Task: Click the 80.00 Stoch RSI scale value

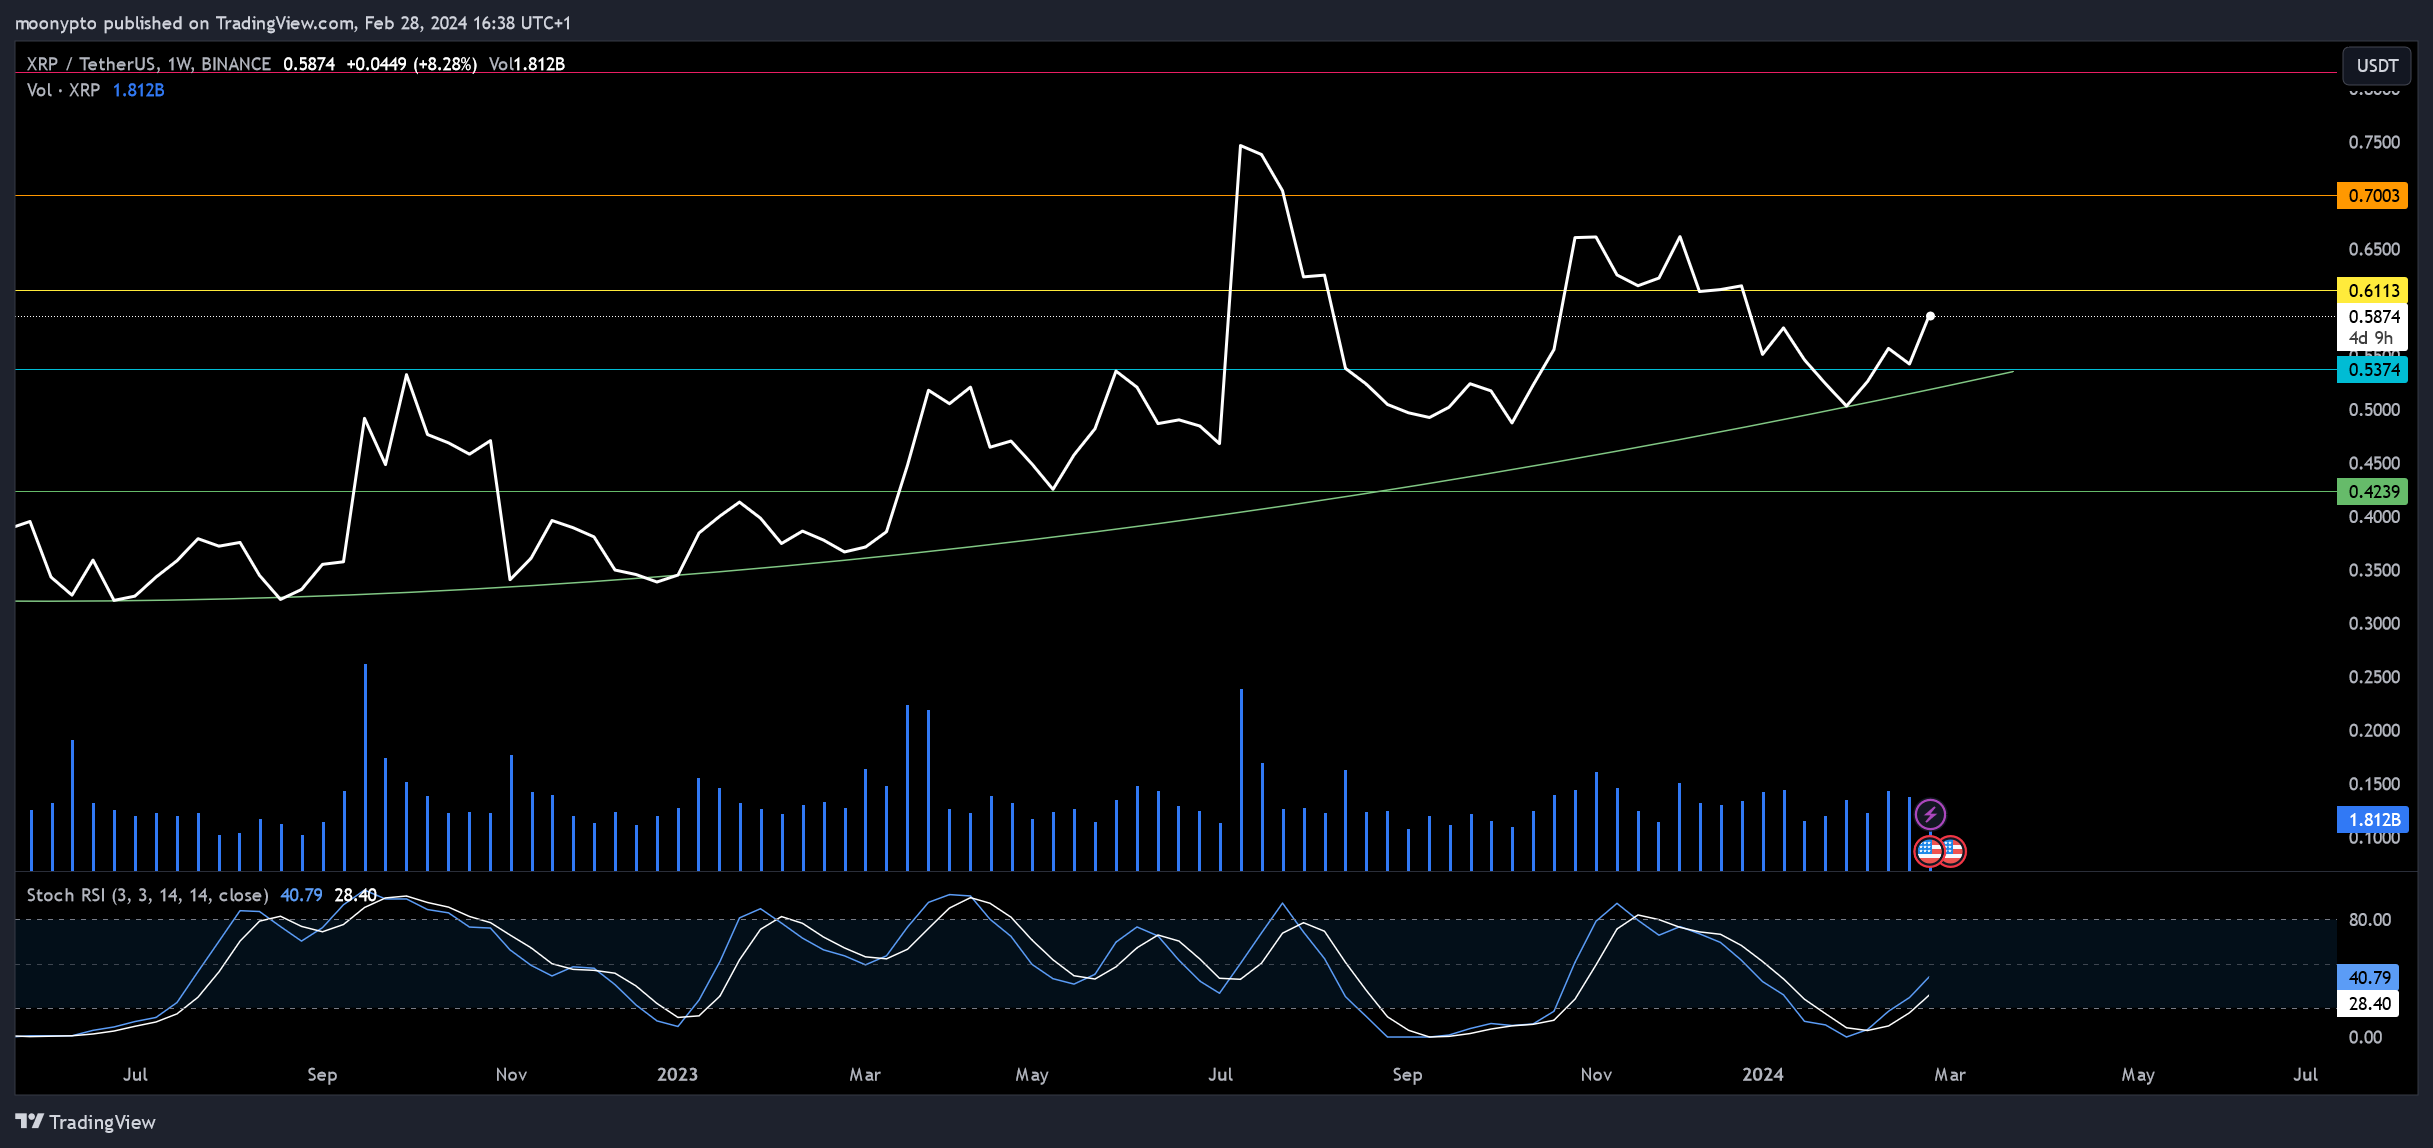Action: (x=2370, y=919)
